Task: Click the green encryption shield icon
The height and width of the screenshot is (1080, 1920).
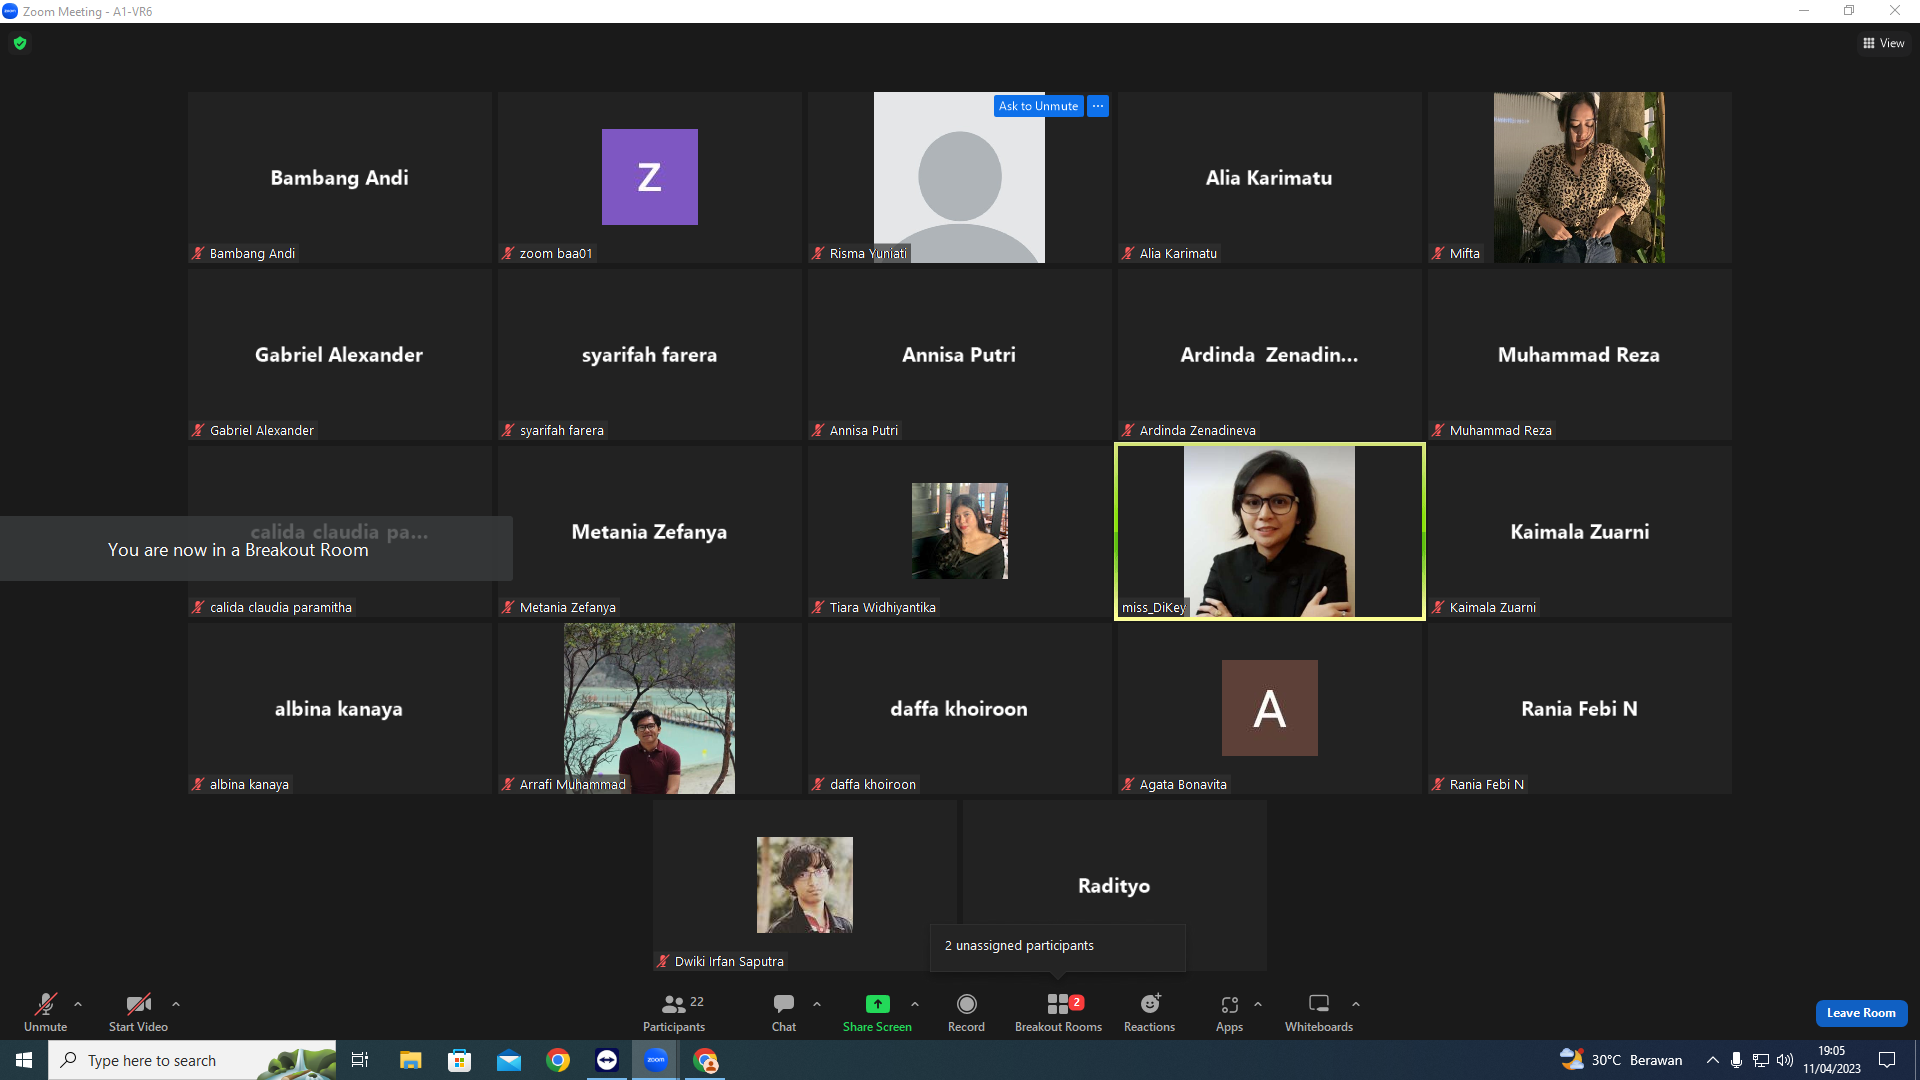Action: tap(20, 43)
